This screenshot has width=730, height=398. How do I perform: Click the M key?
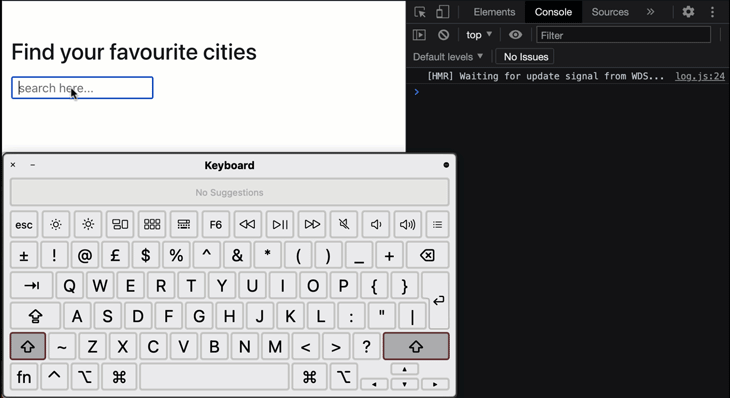275,346
